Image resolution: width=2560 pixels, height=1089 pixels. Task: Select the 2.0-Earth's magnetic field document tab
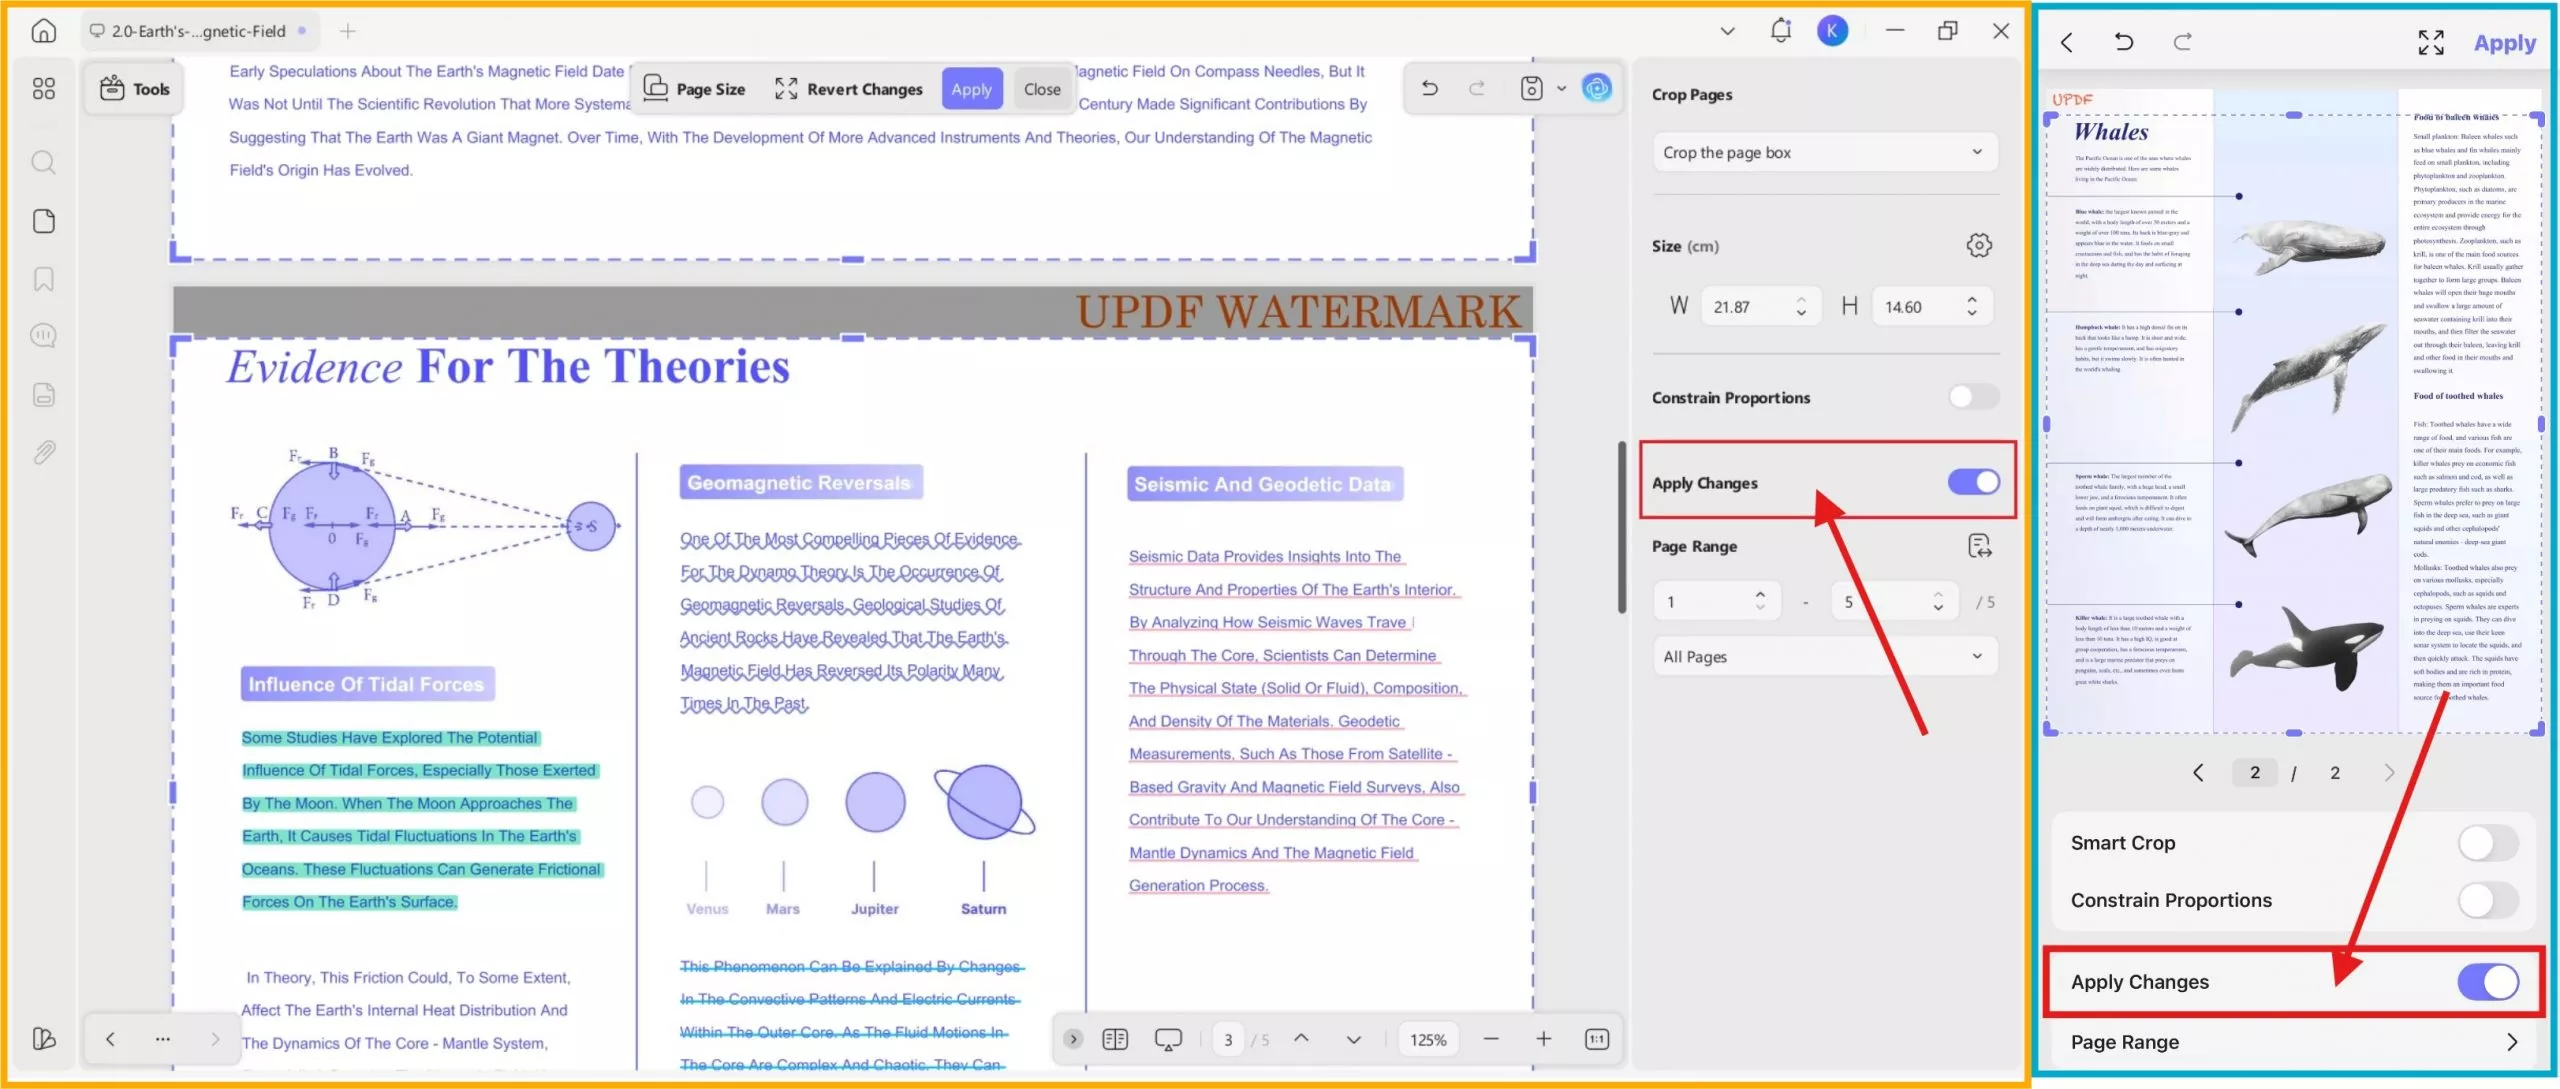tap(198, 31)
